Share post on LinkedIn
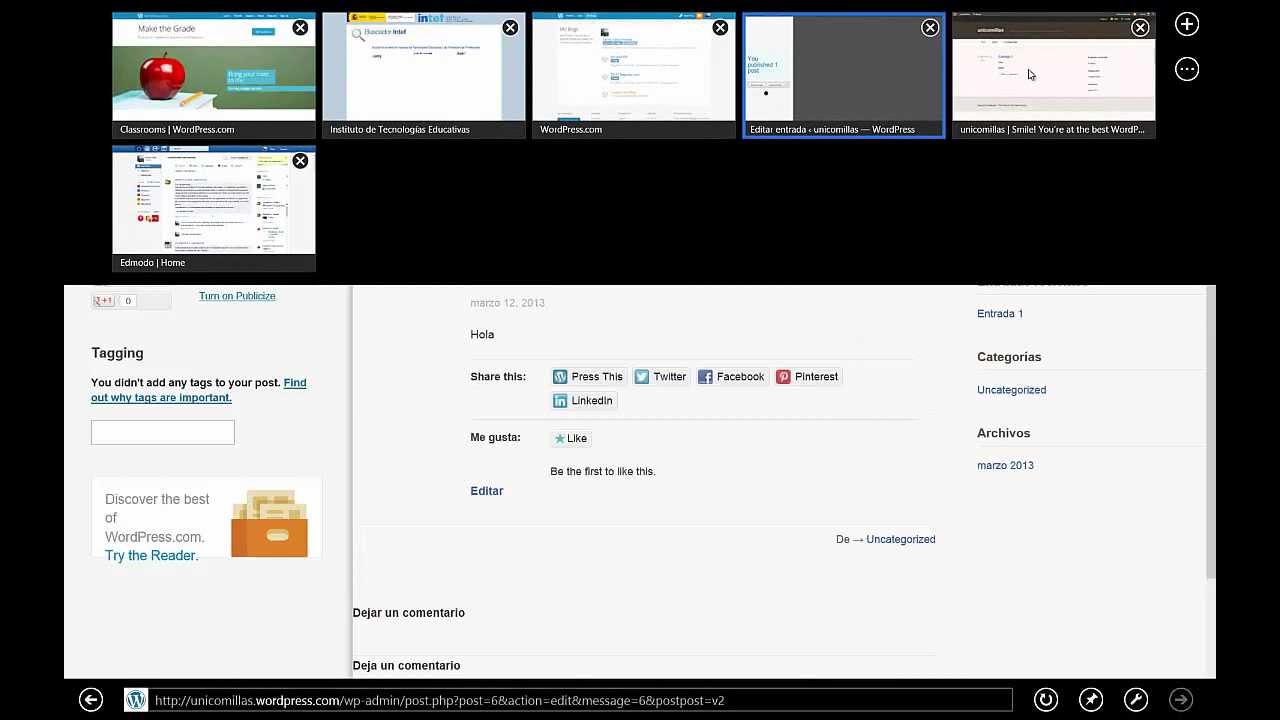Viewport: 1280px width, 720px height. (583, 401)
